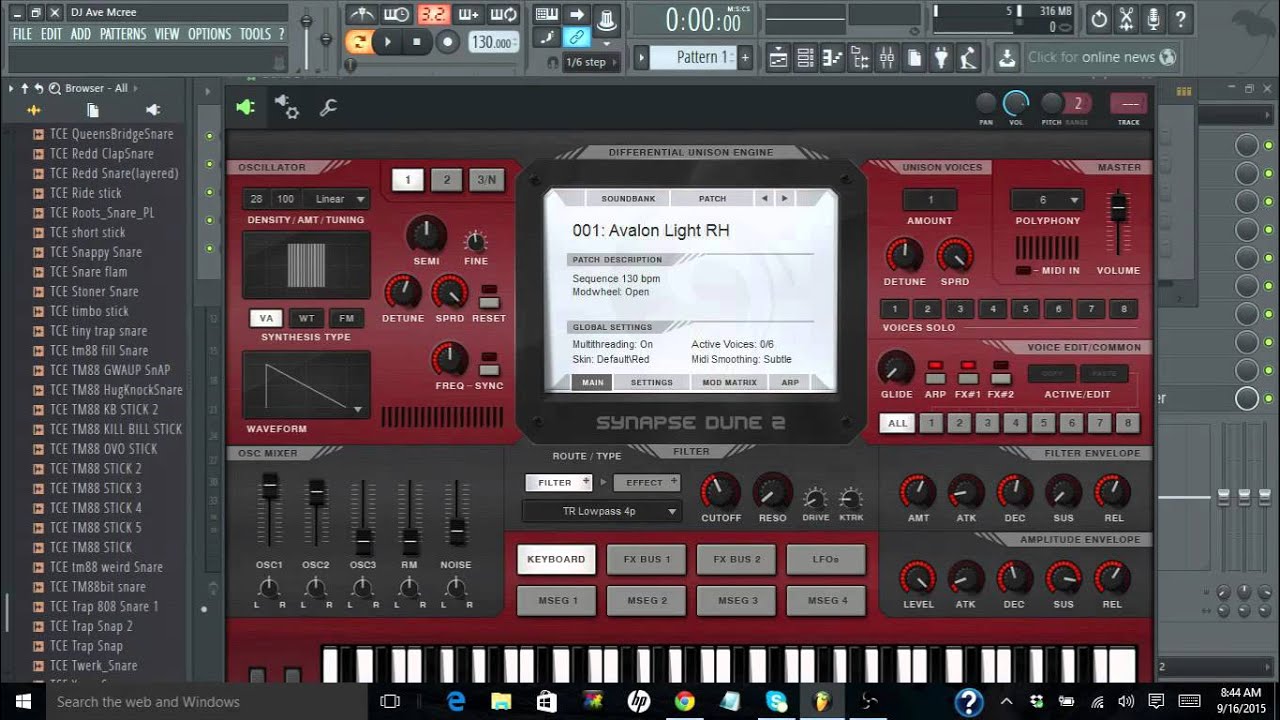Click the tempo tapper icon

pyautogui.click(x=967, y=58)
